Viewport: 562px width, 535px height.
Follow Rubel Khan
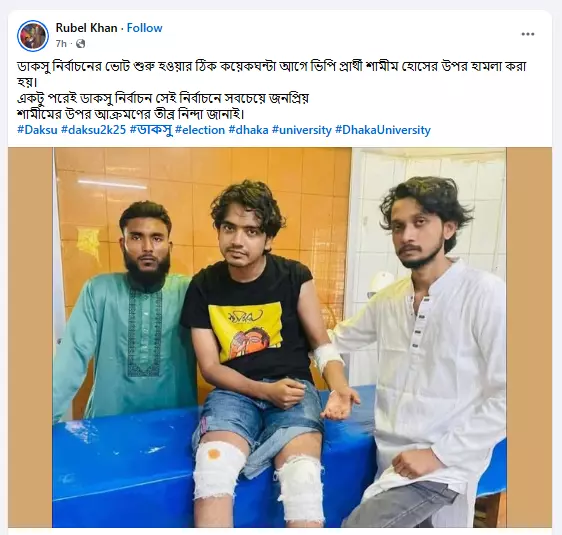(144, 28)
